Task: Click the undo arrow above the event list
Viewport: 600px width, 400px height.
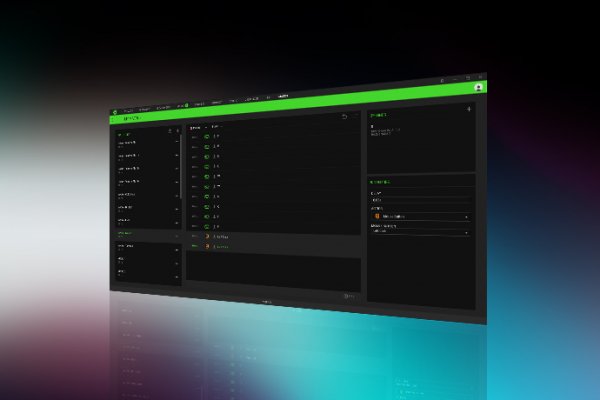Action: pos(344,117)
